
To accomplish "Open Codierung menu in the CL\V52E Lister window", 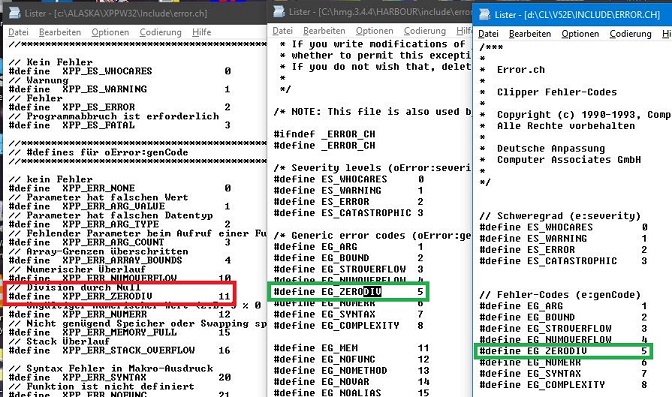I will [x=630, y=34].
